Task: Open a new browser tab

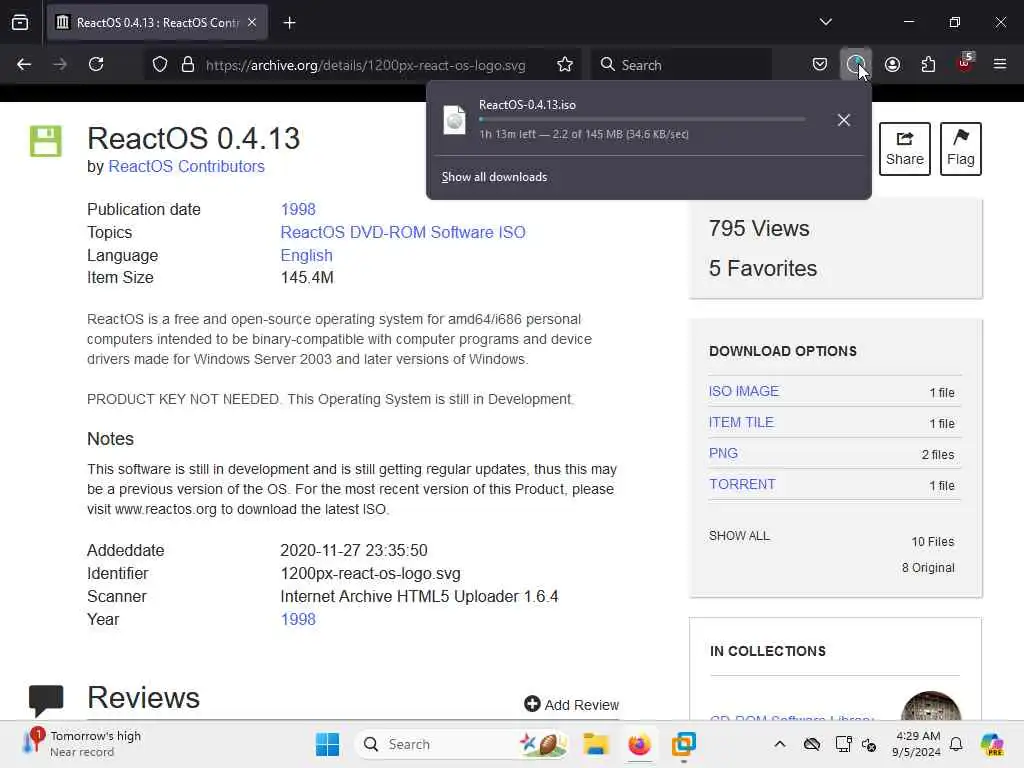Action: [289, 23]
